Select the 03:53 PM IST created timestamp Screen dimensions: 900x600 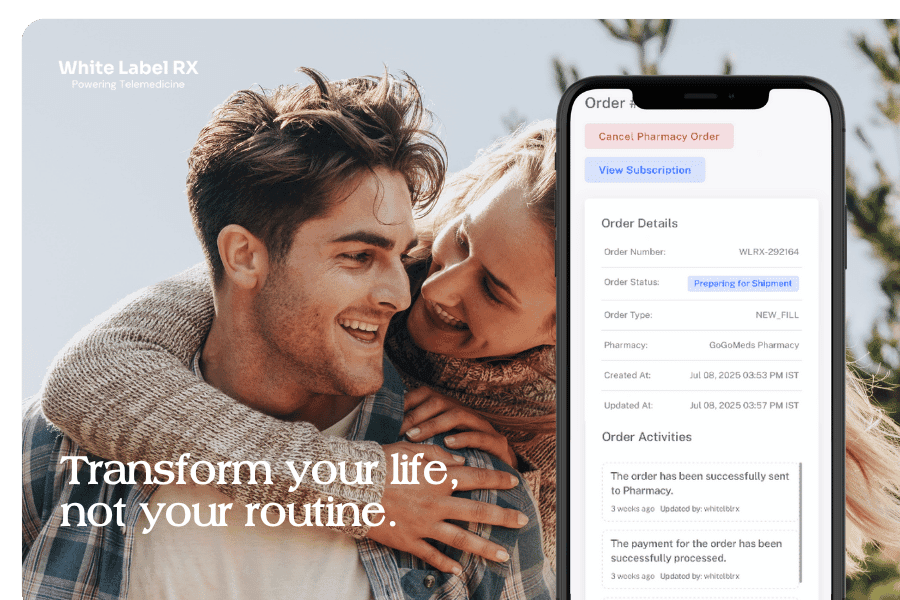click(x=744, y=376)
